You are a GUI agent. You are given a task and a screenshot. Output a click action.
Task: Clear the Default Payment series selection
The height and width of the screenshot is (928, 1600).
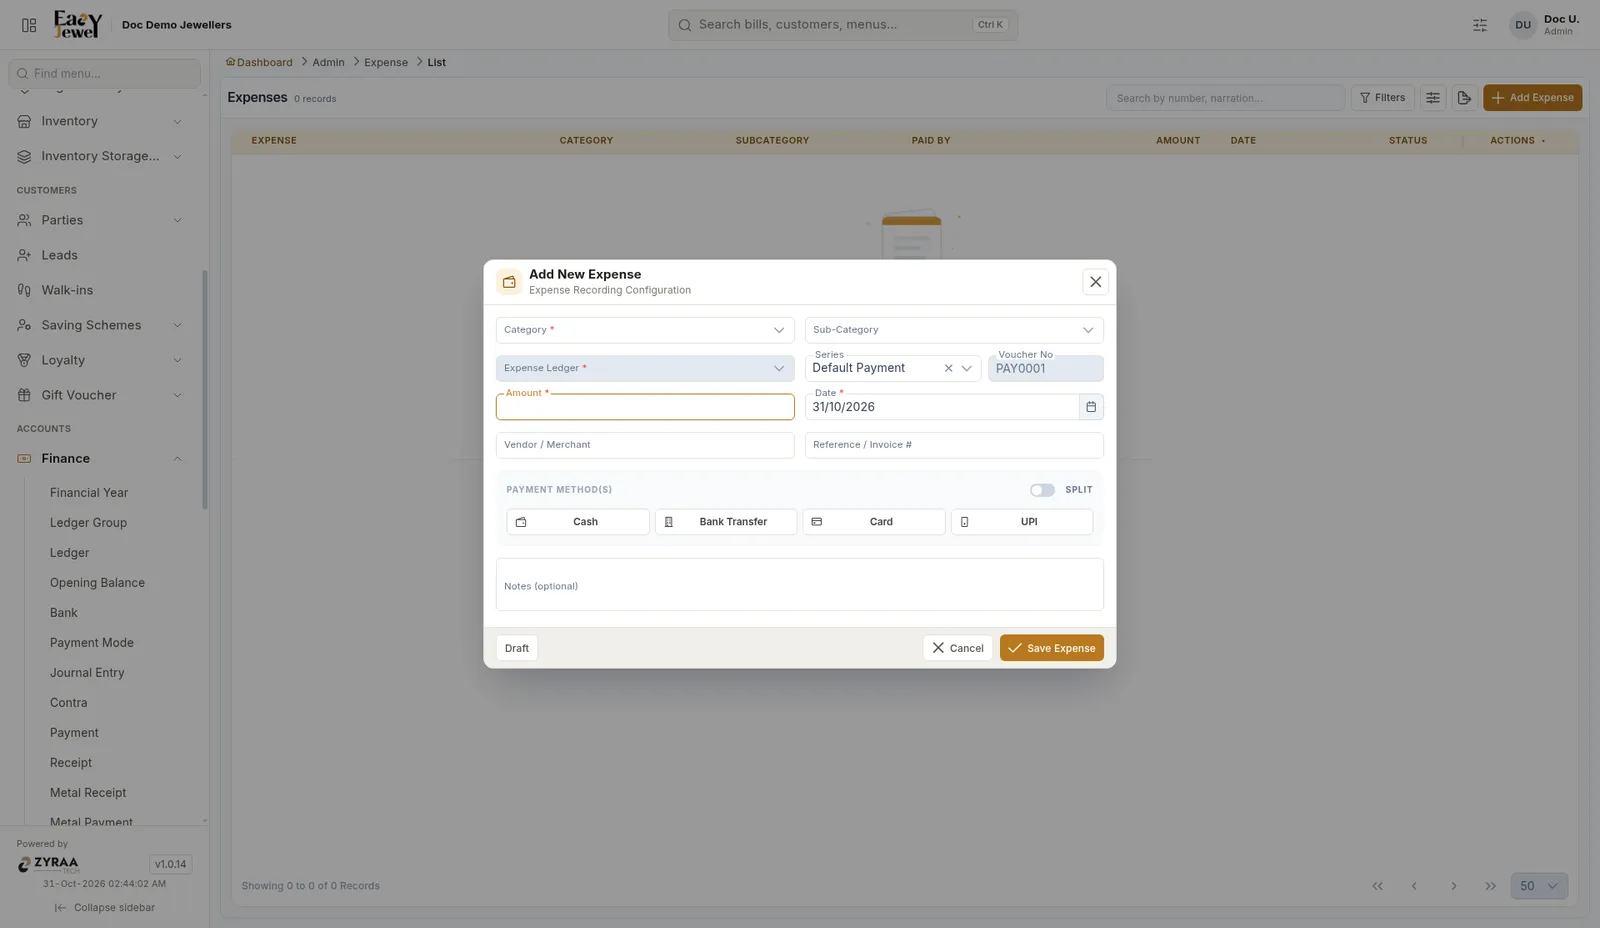point(949,369)
